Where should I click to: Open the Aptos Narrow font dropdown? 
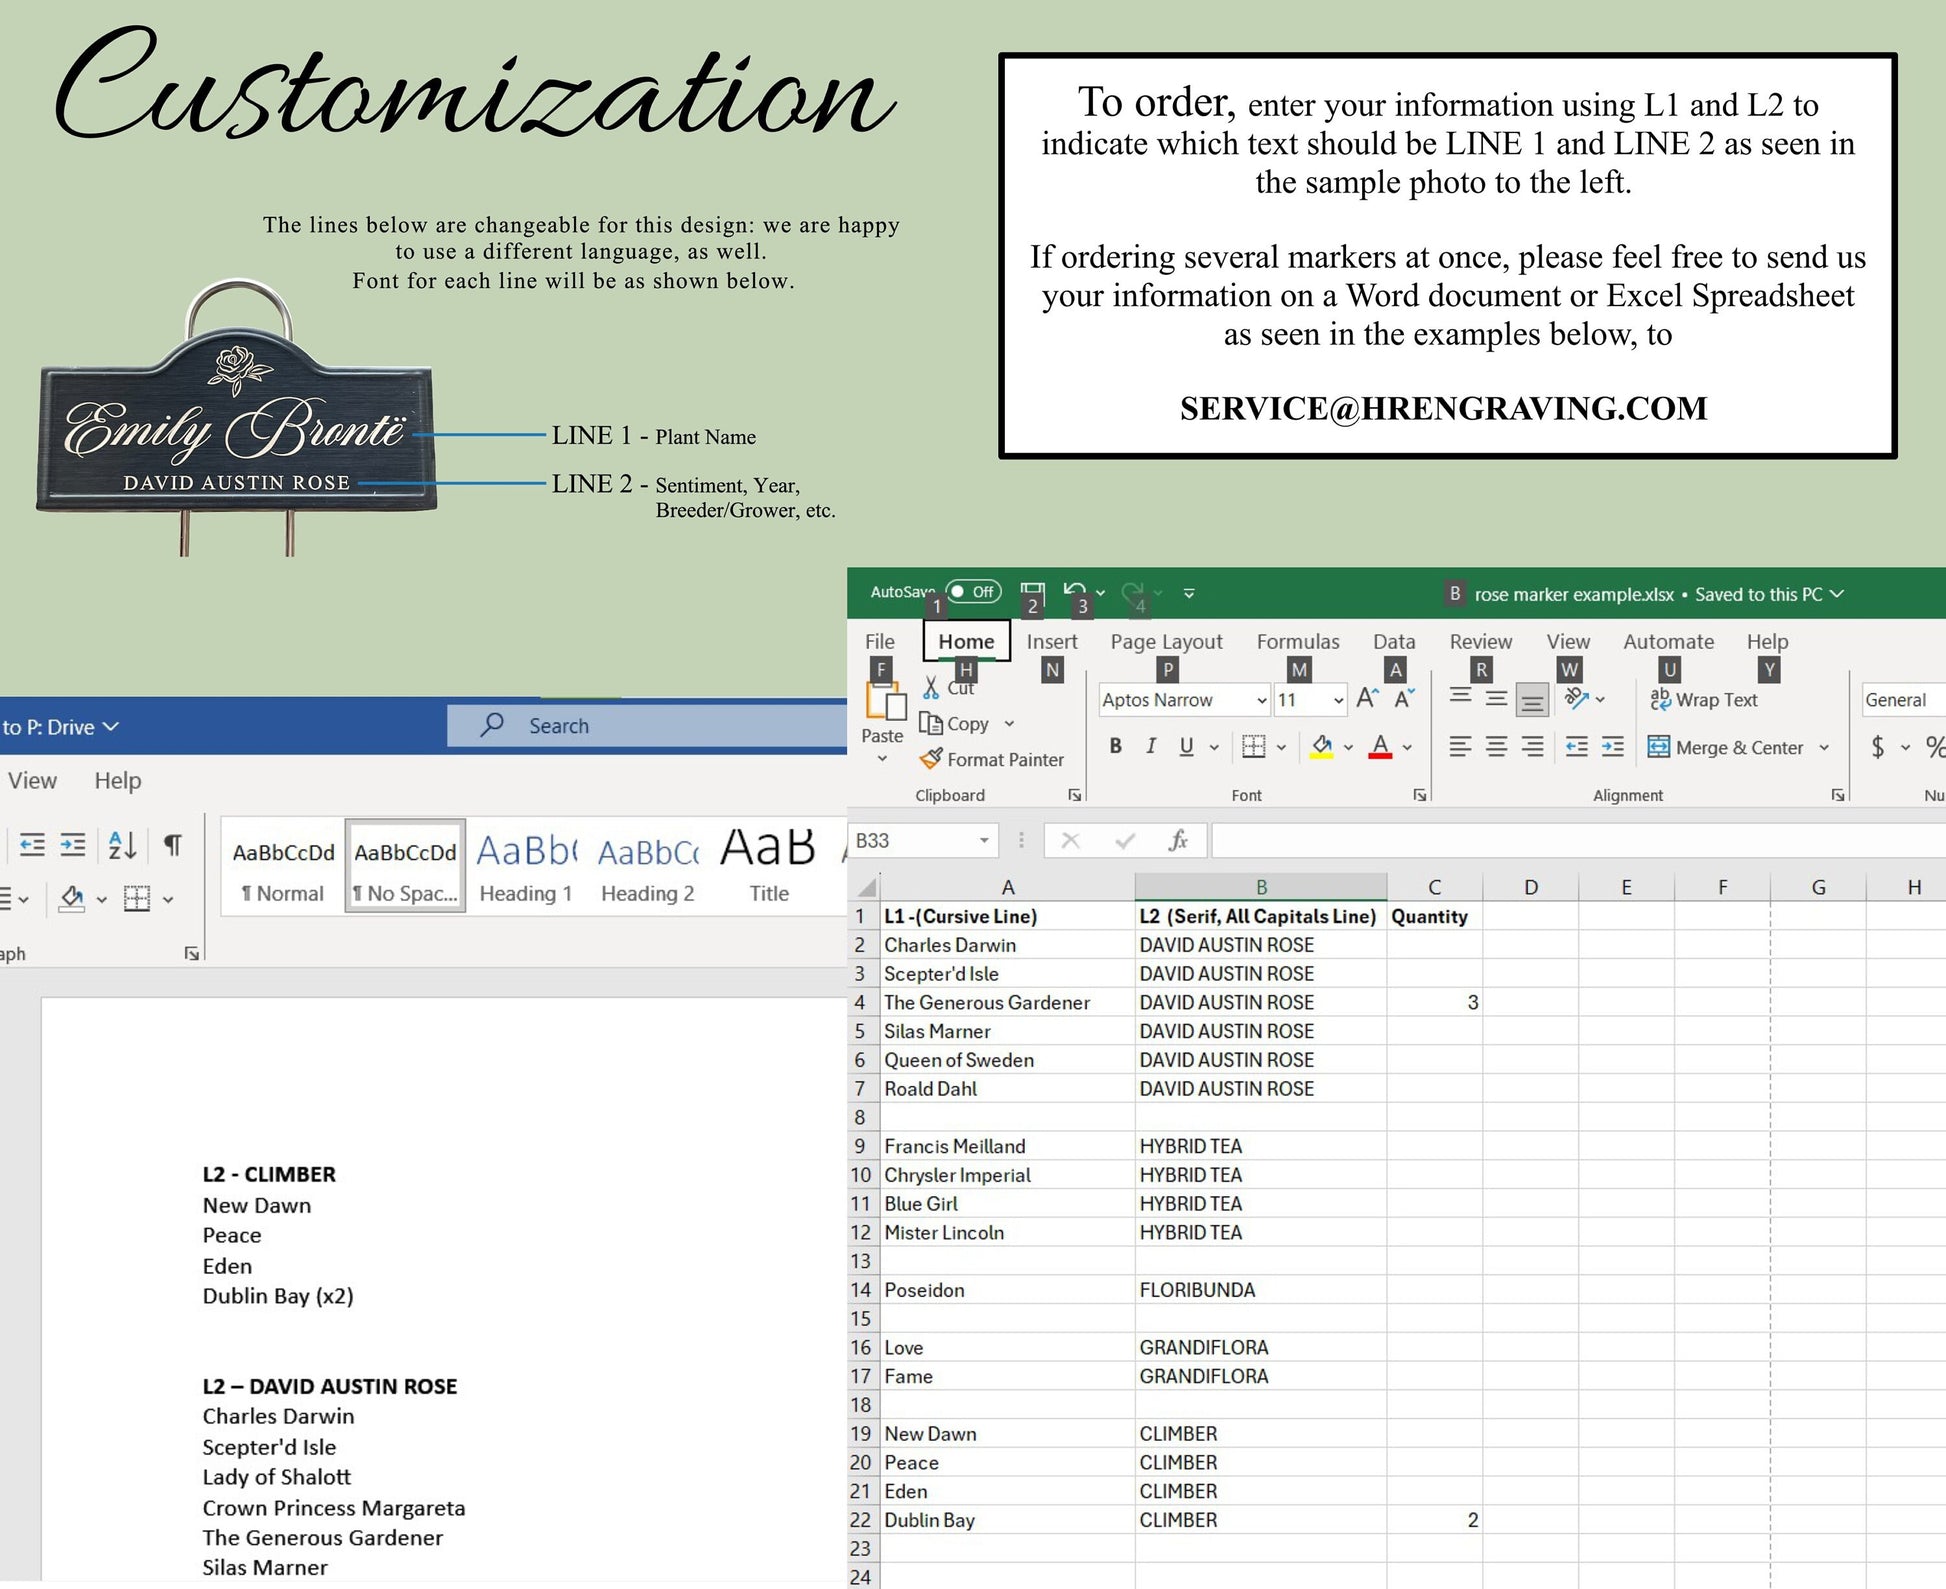tap(1260, 701)
